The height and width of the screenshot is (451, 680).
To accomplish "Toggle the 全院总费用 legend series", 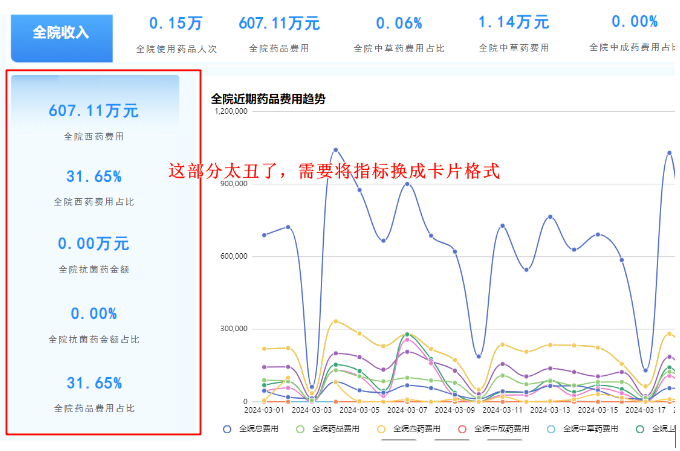I will 251,429.
